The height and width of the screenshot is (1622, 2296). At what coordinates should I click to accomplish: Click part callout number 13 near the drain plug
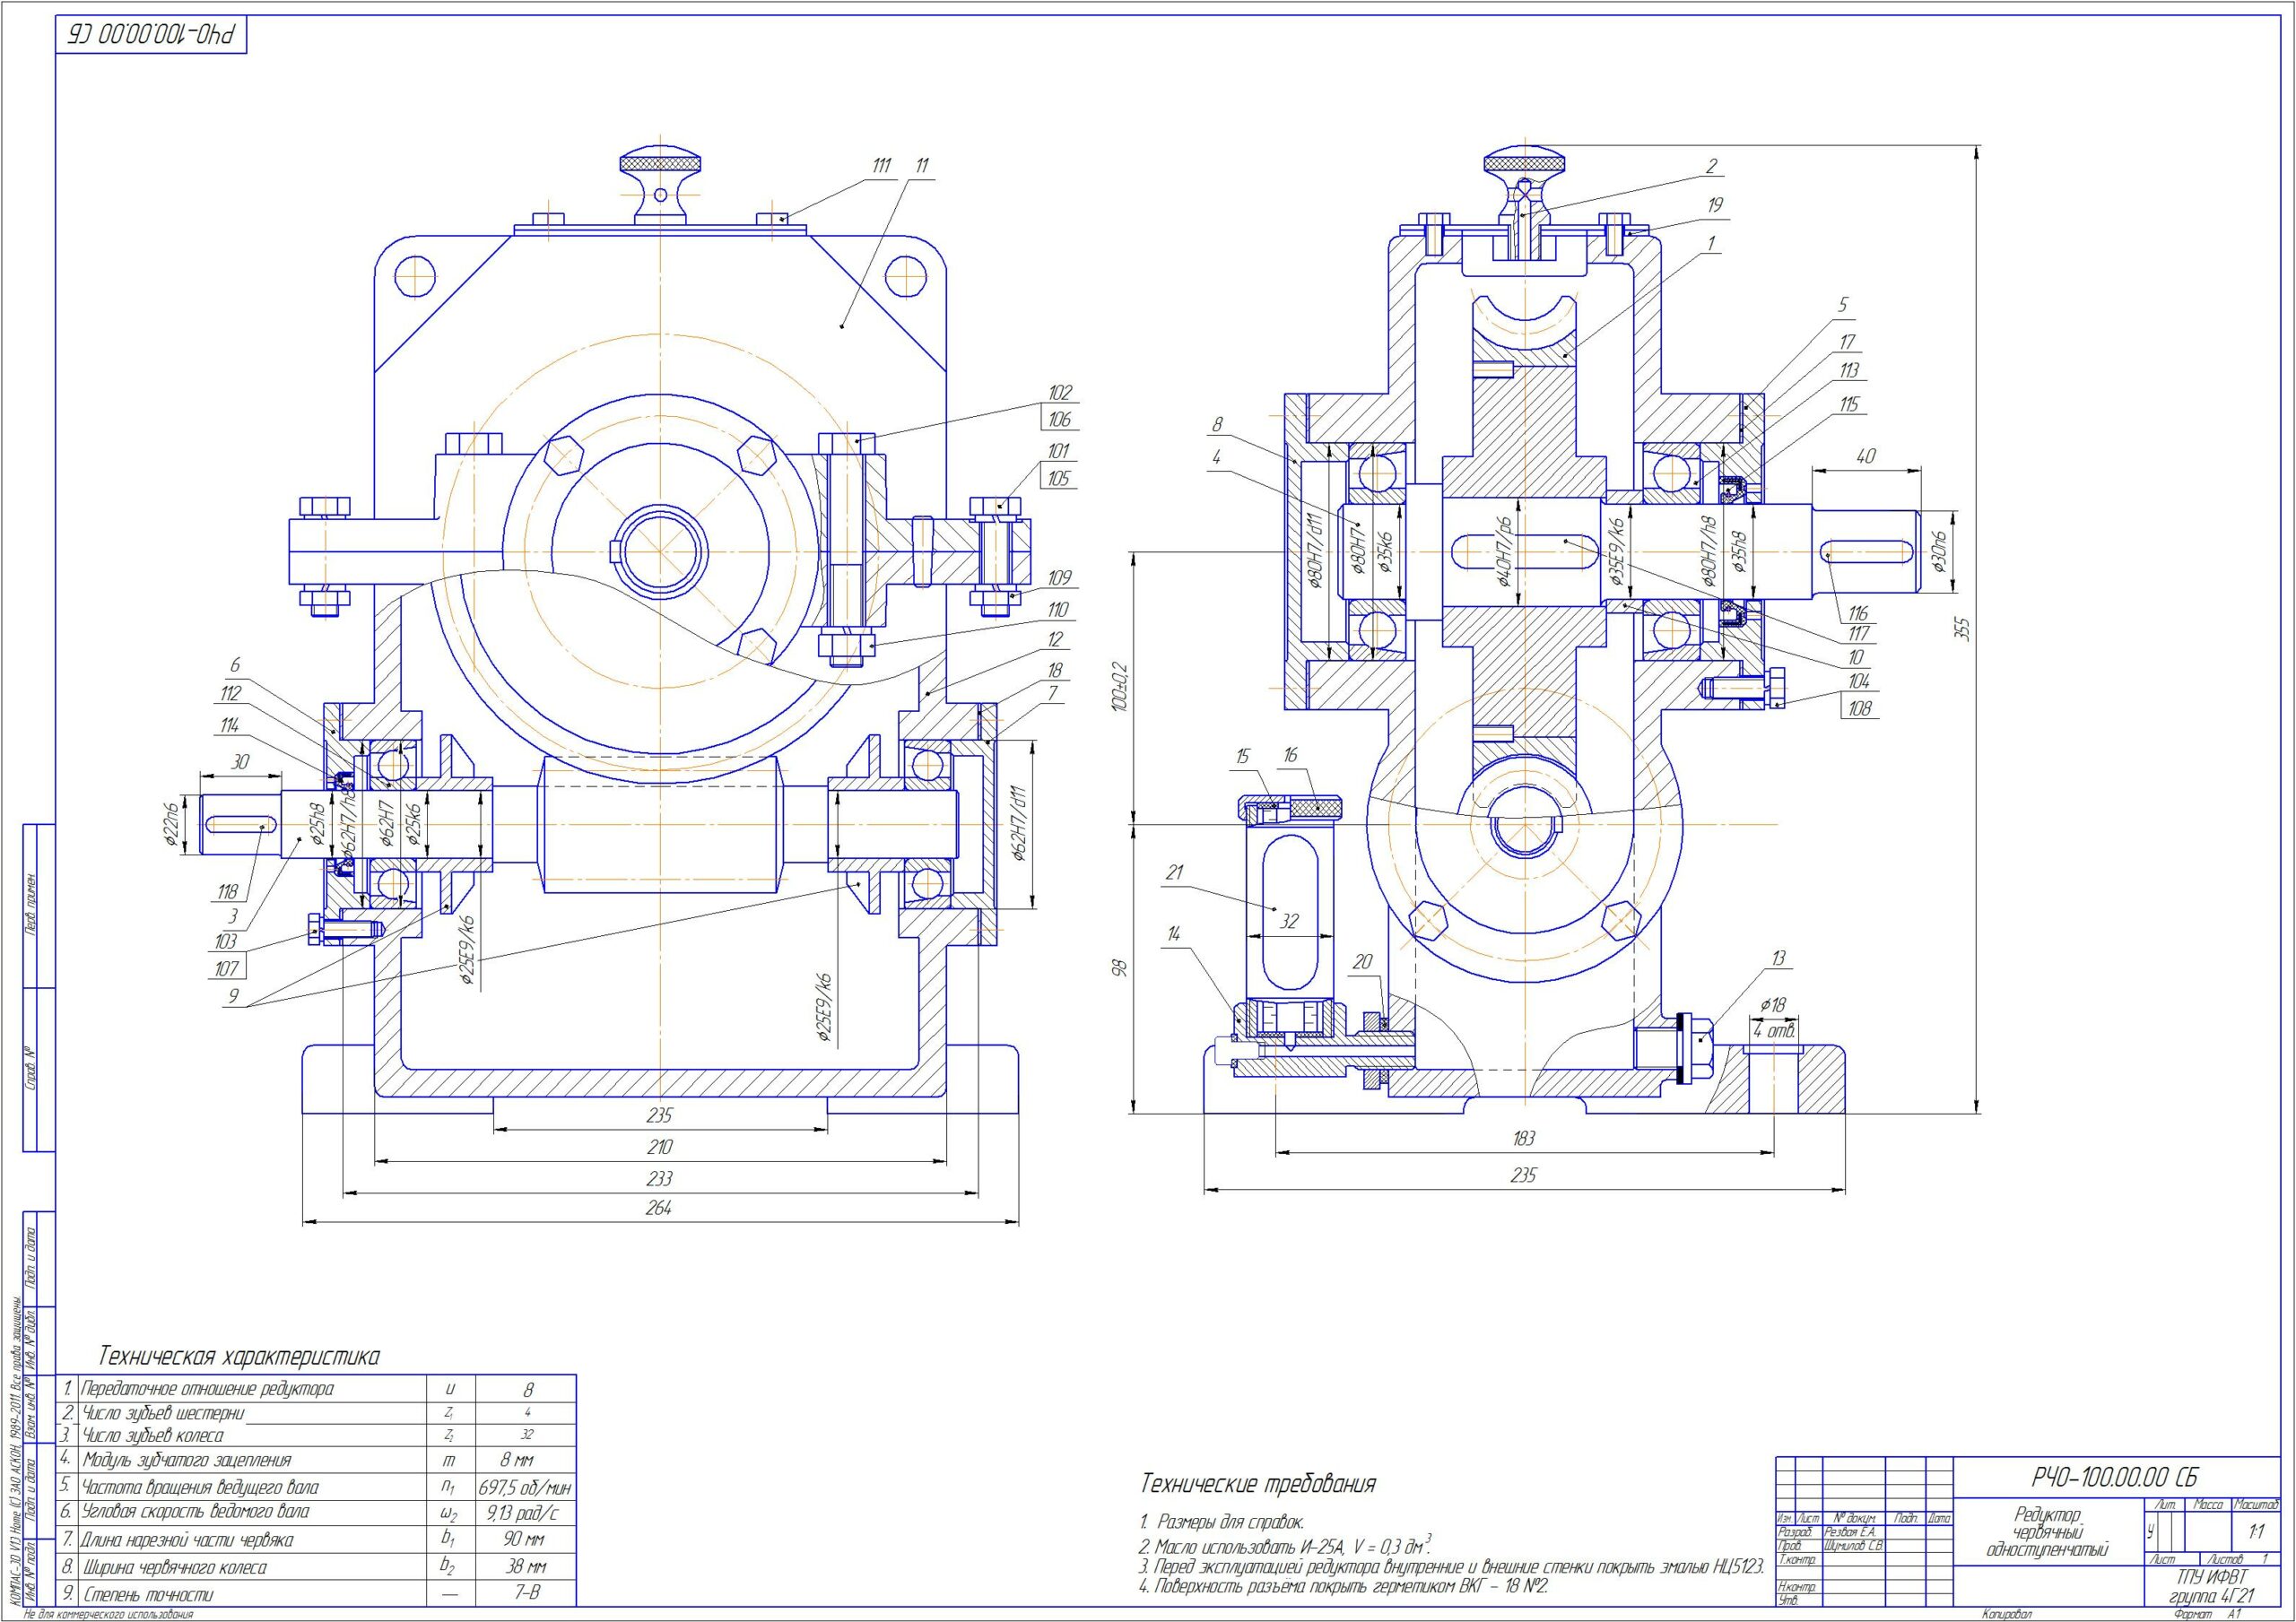click(1778, 959)
